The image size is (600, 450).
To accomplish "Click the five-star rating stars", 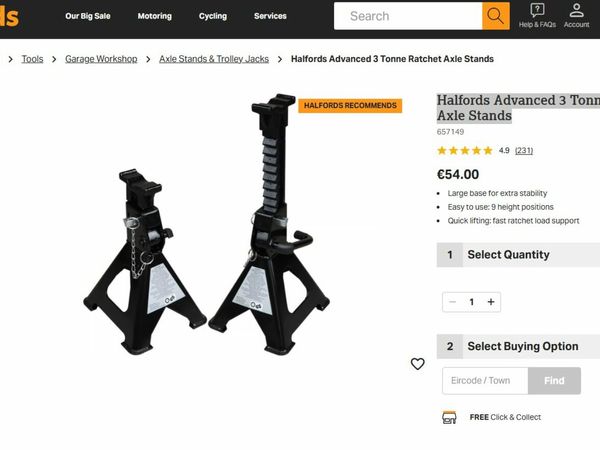I will click(x=465, y=150).
